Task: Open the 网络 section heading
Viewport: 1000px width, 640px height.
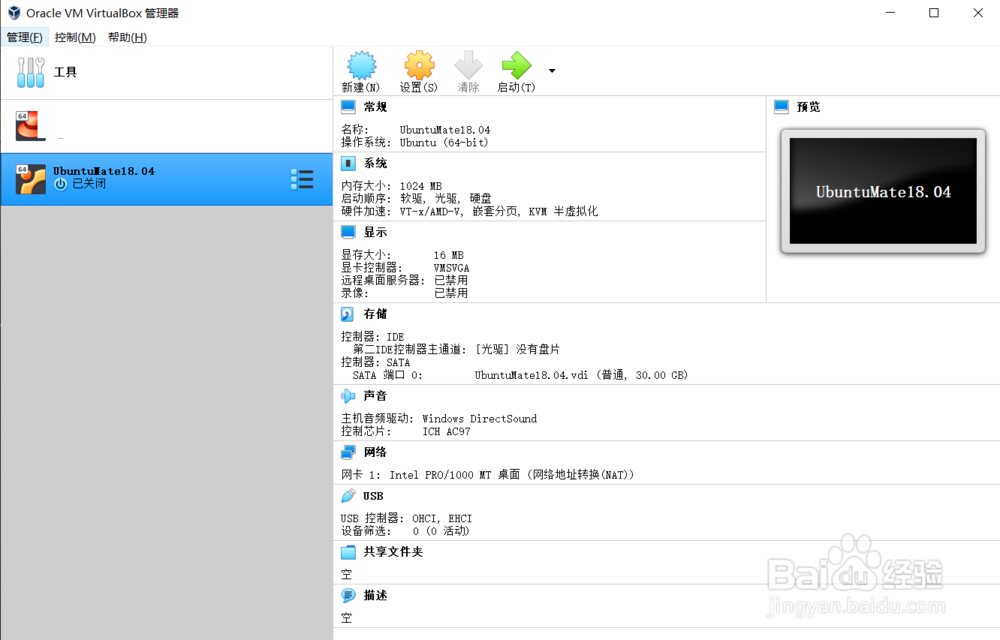Action: (375, 452)
